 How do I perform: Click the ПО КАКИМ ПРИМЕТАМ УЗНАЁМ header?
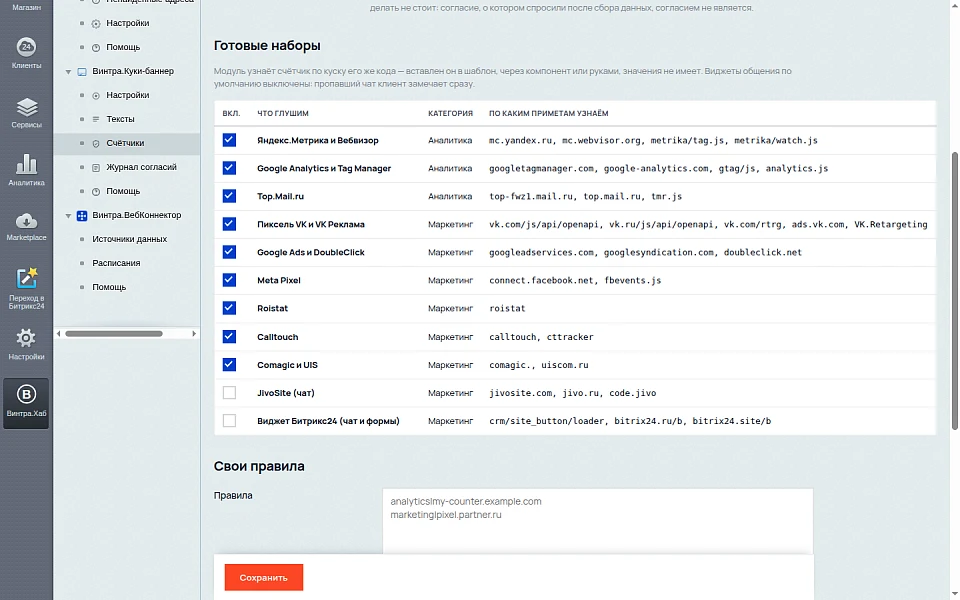[x=549, y=113]
